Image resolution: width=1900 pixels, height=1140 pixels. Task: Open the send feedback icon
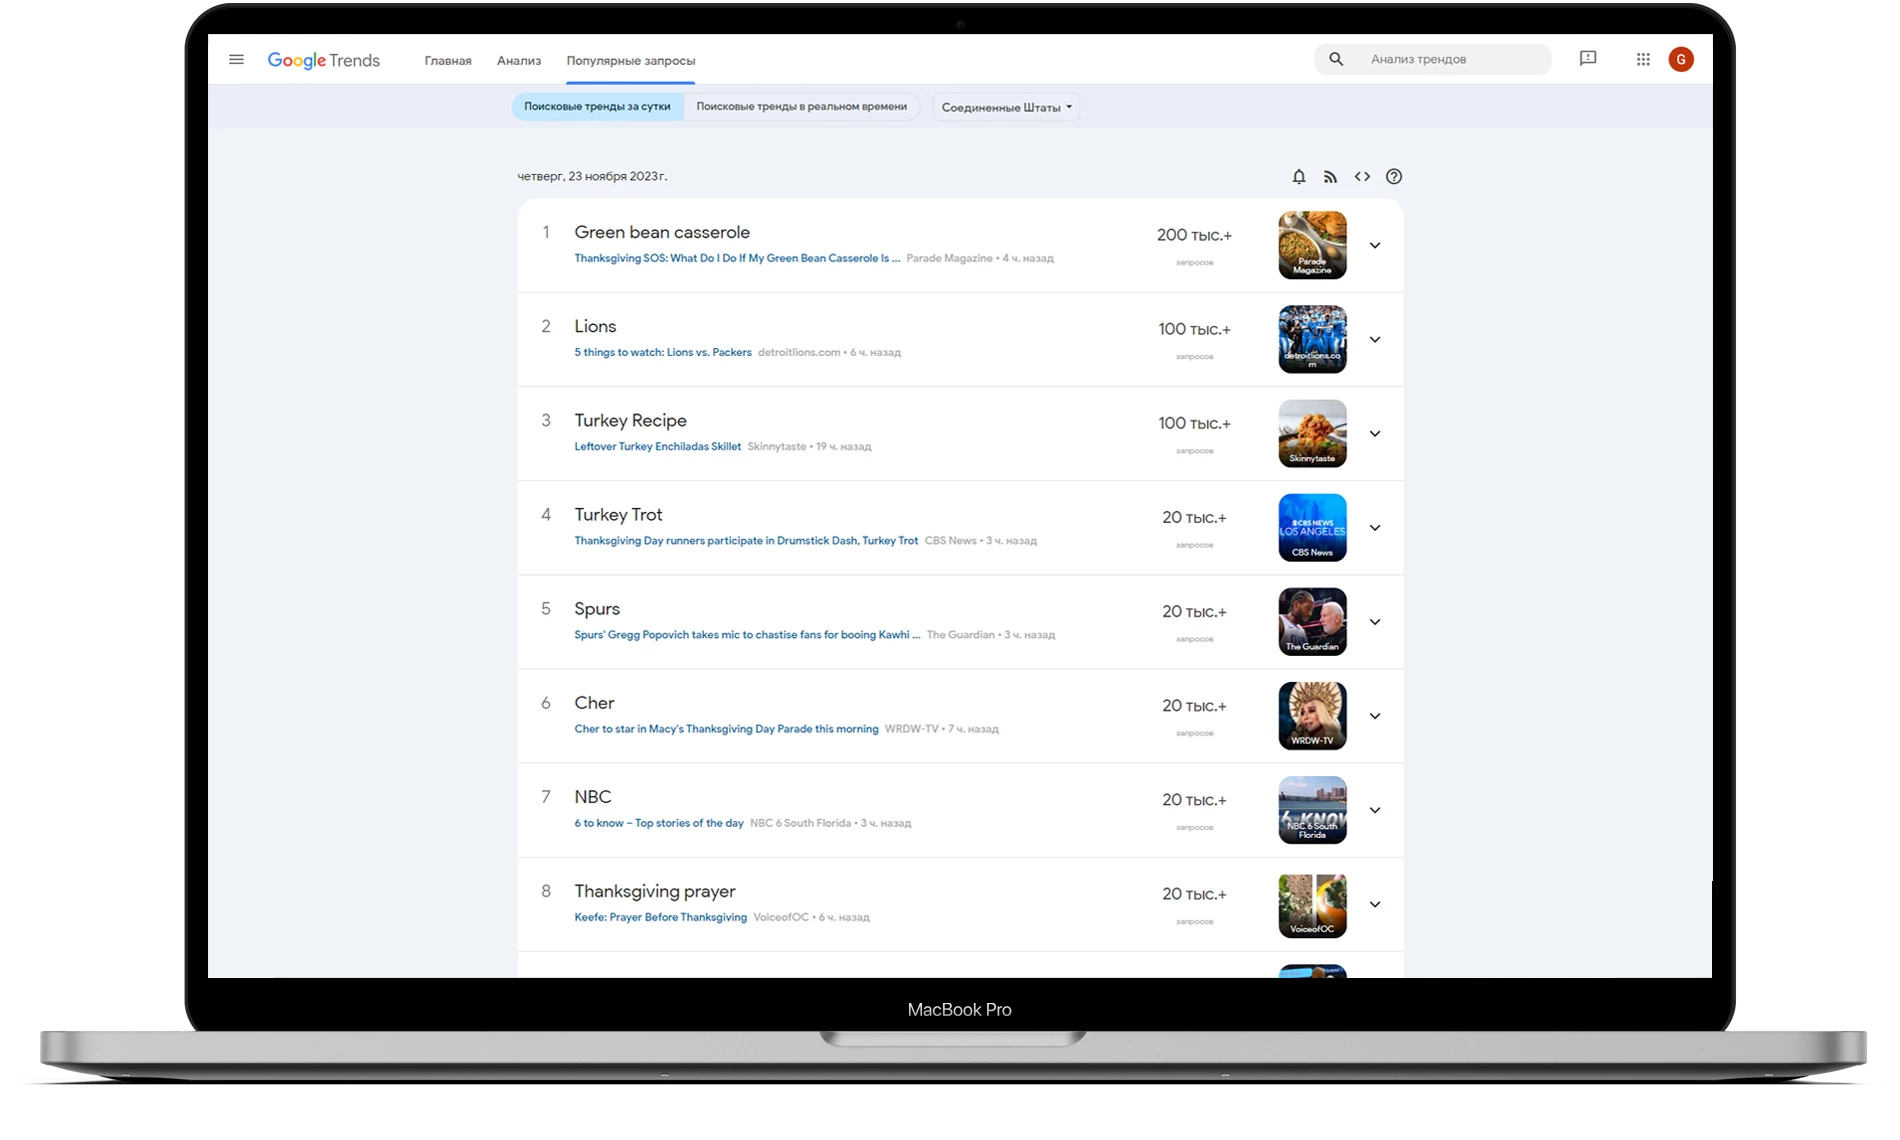(x=1588, y=59)
